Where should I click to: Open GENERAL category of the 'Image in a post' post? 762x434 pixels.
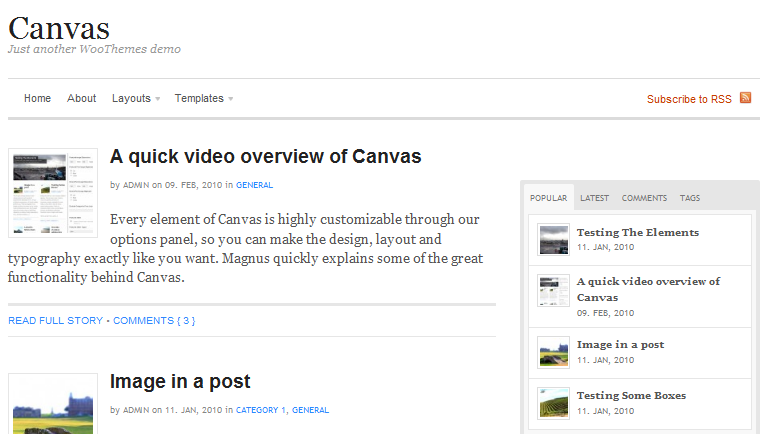click(x=310, y=410)
